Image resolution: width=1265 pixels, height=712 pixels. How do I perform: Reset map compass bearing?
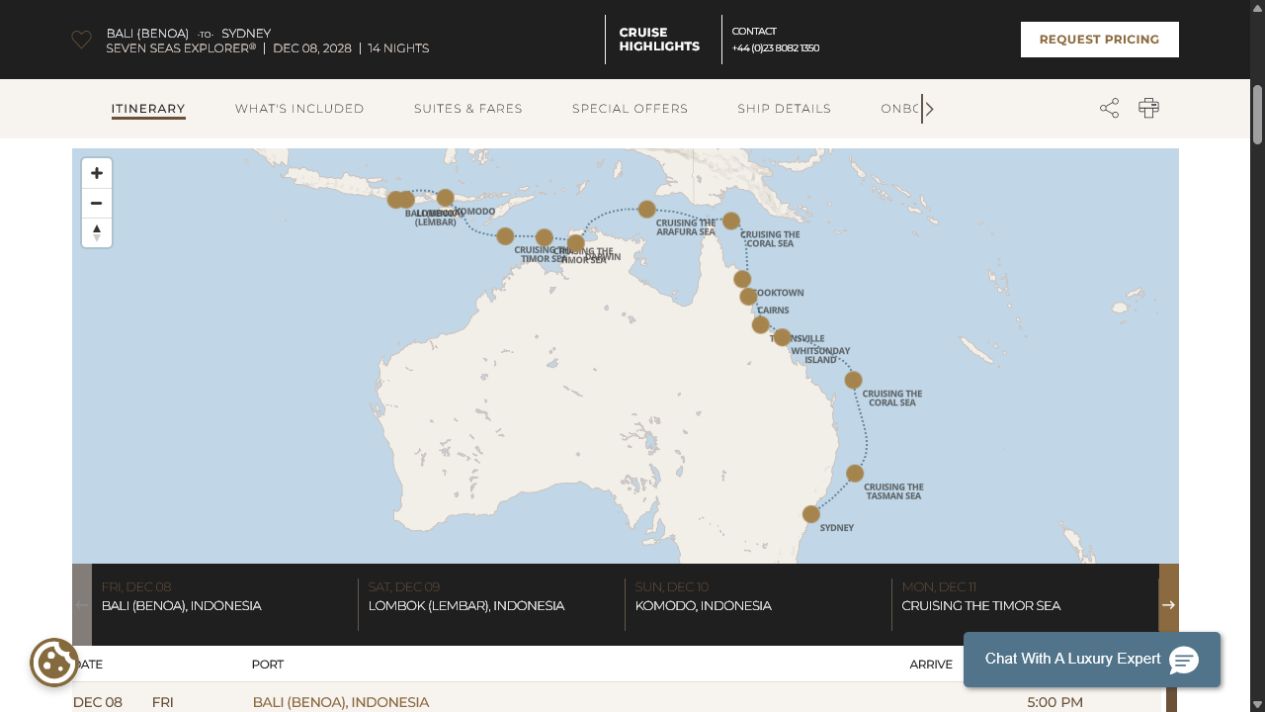click(96, 232)
